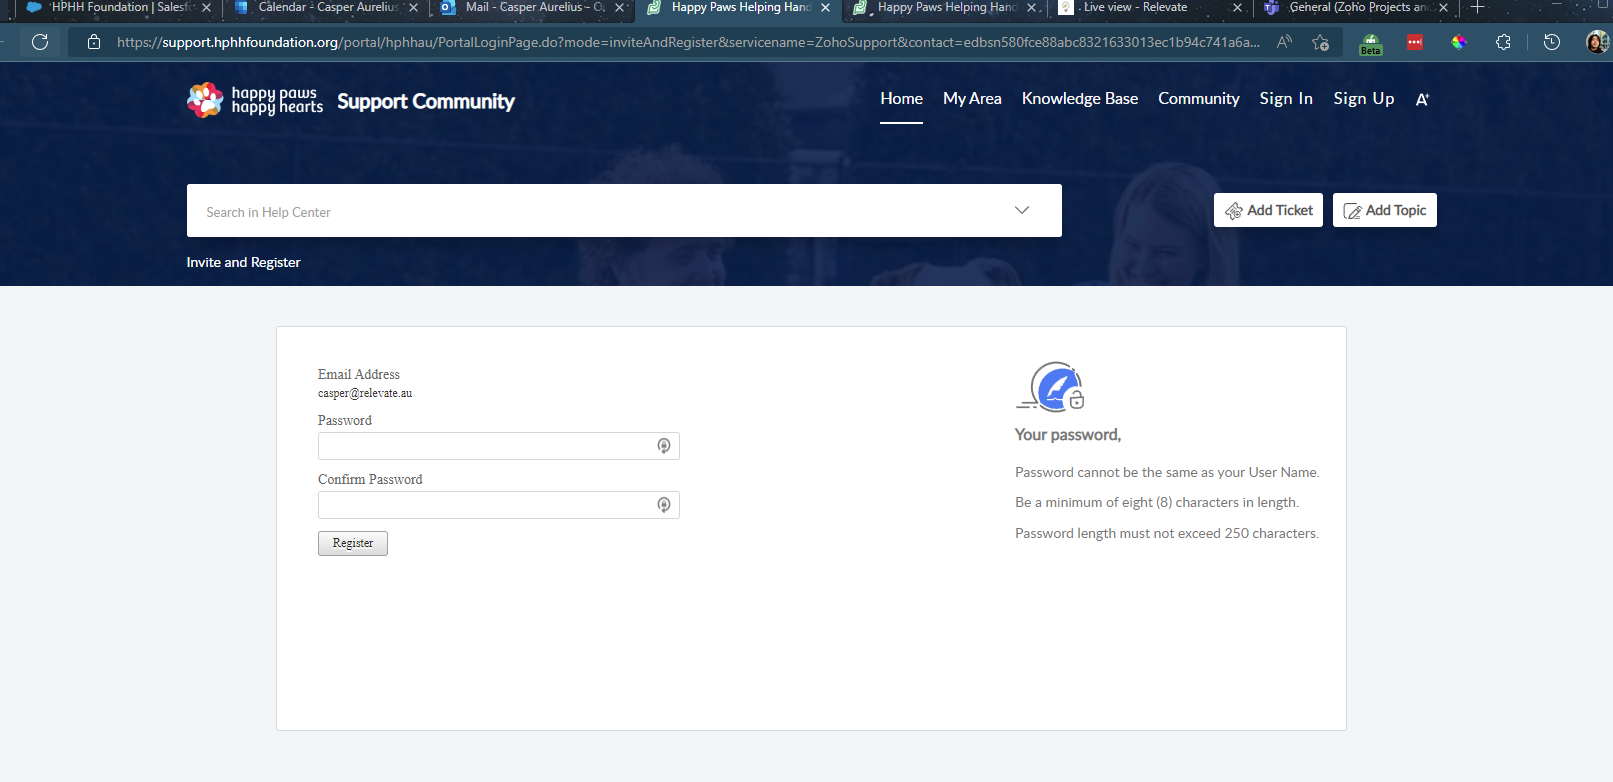Go to Community in the navigation bar
Viewport: 1613px width, 782px height.
(x=1198, y=98)
